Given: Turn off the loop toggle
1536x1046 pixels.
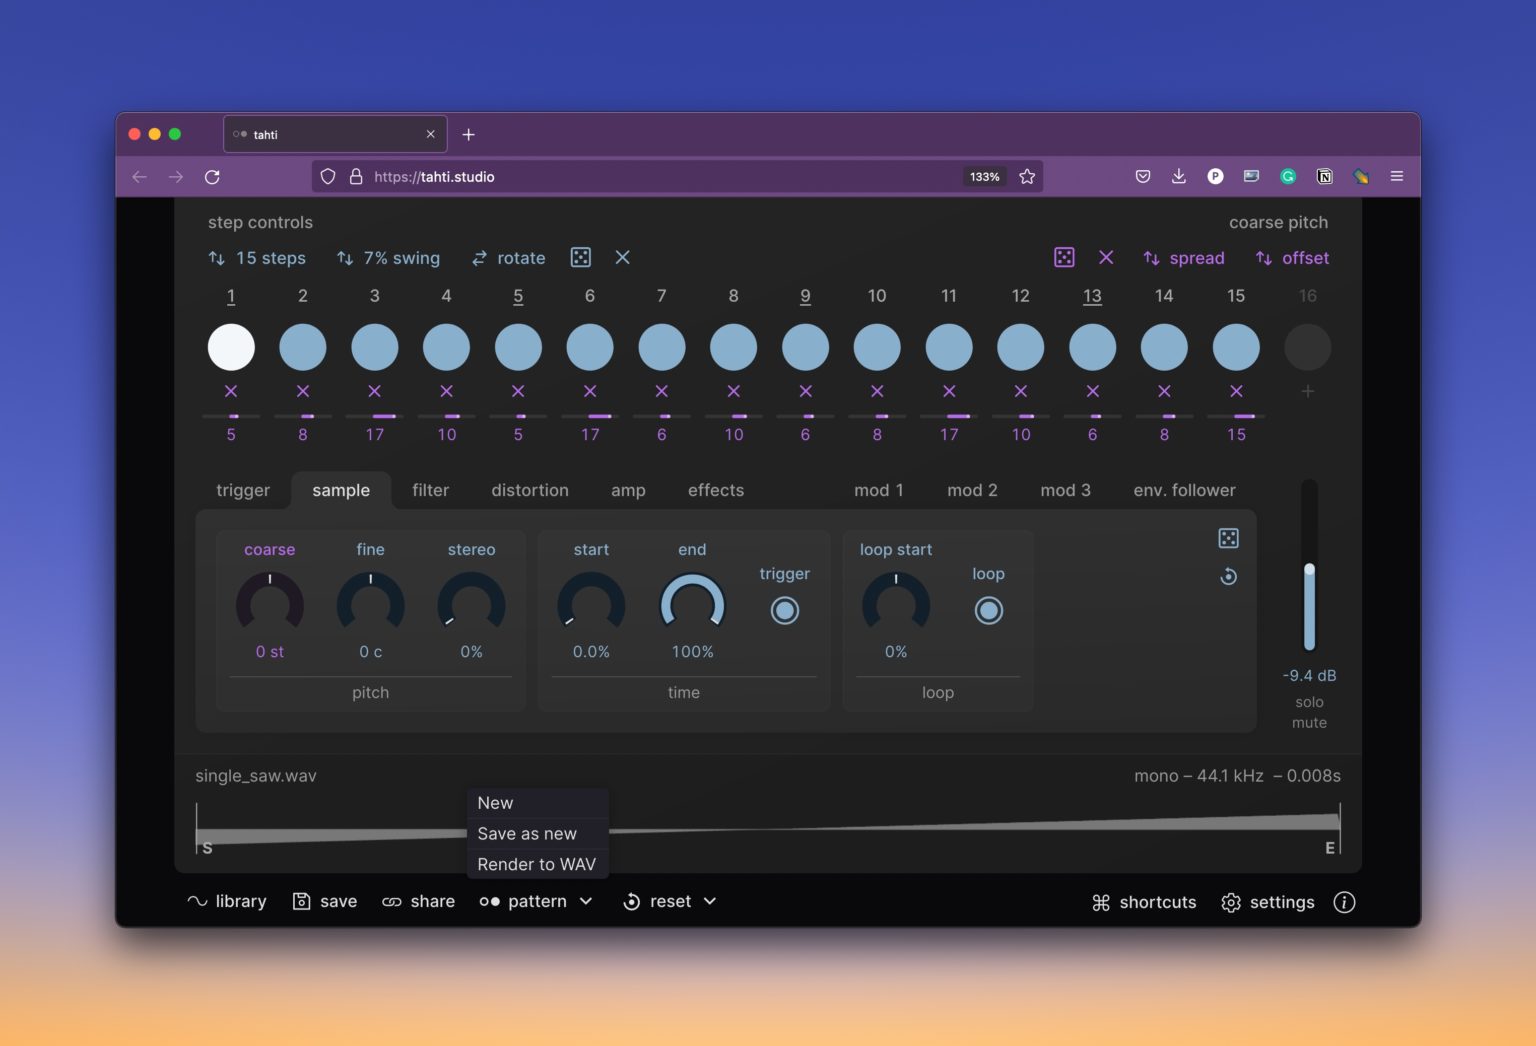Looking at the screenshot, I should tap(988, 609).
